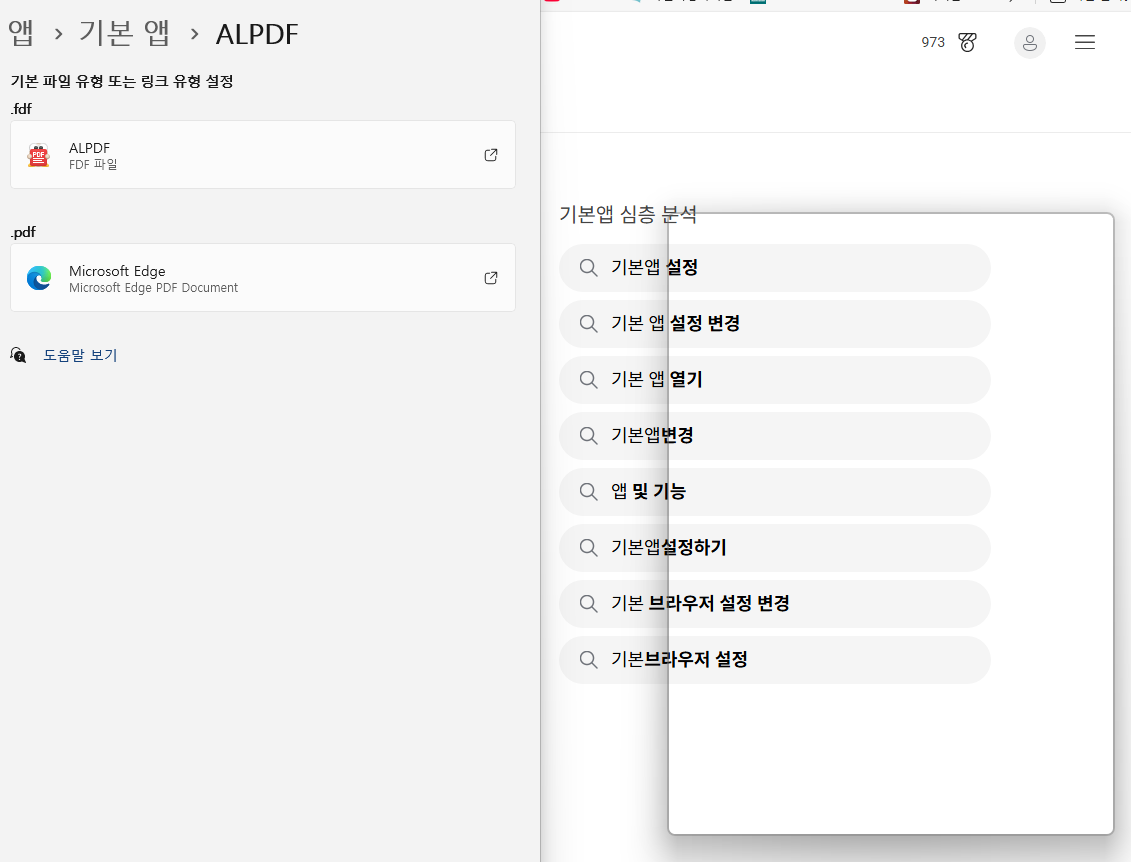
Task: Click the Microsoft Edge logo icon under .pdf
Action: pos(39,278)
